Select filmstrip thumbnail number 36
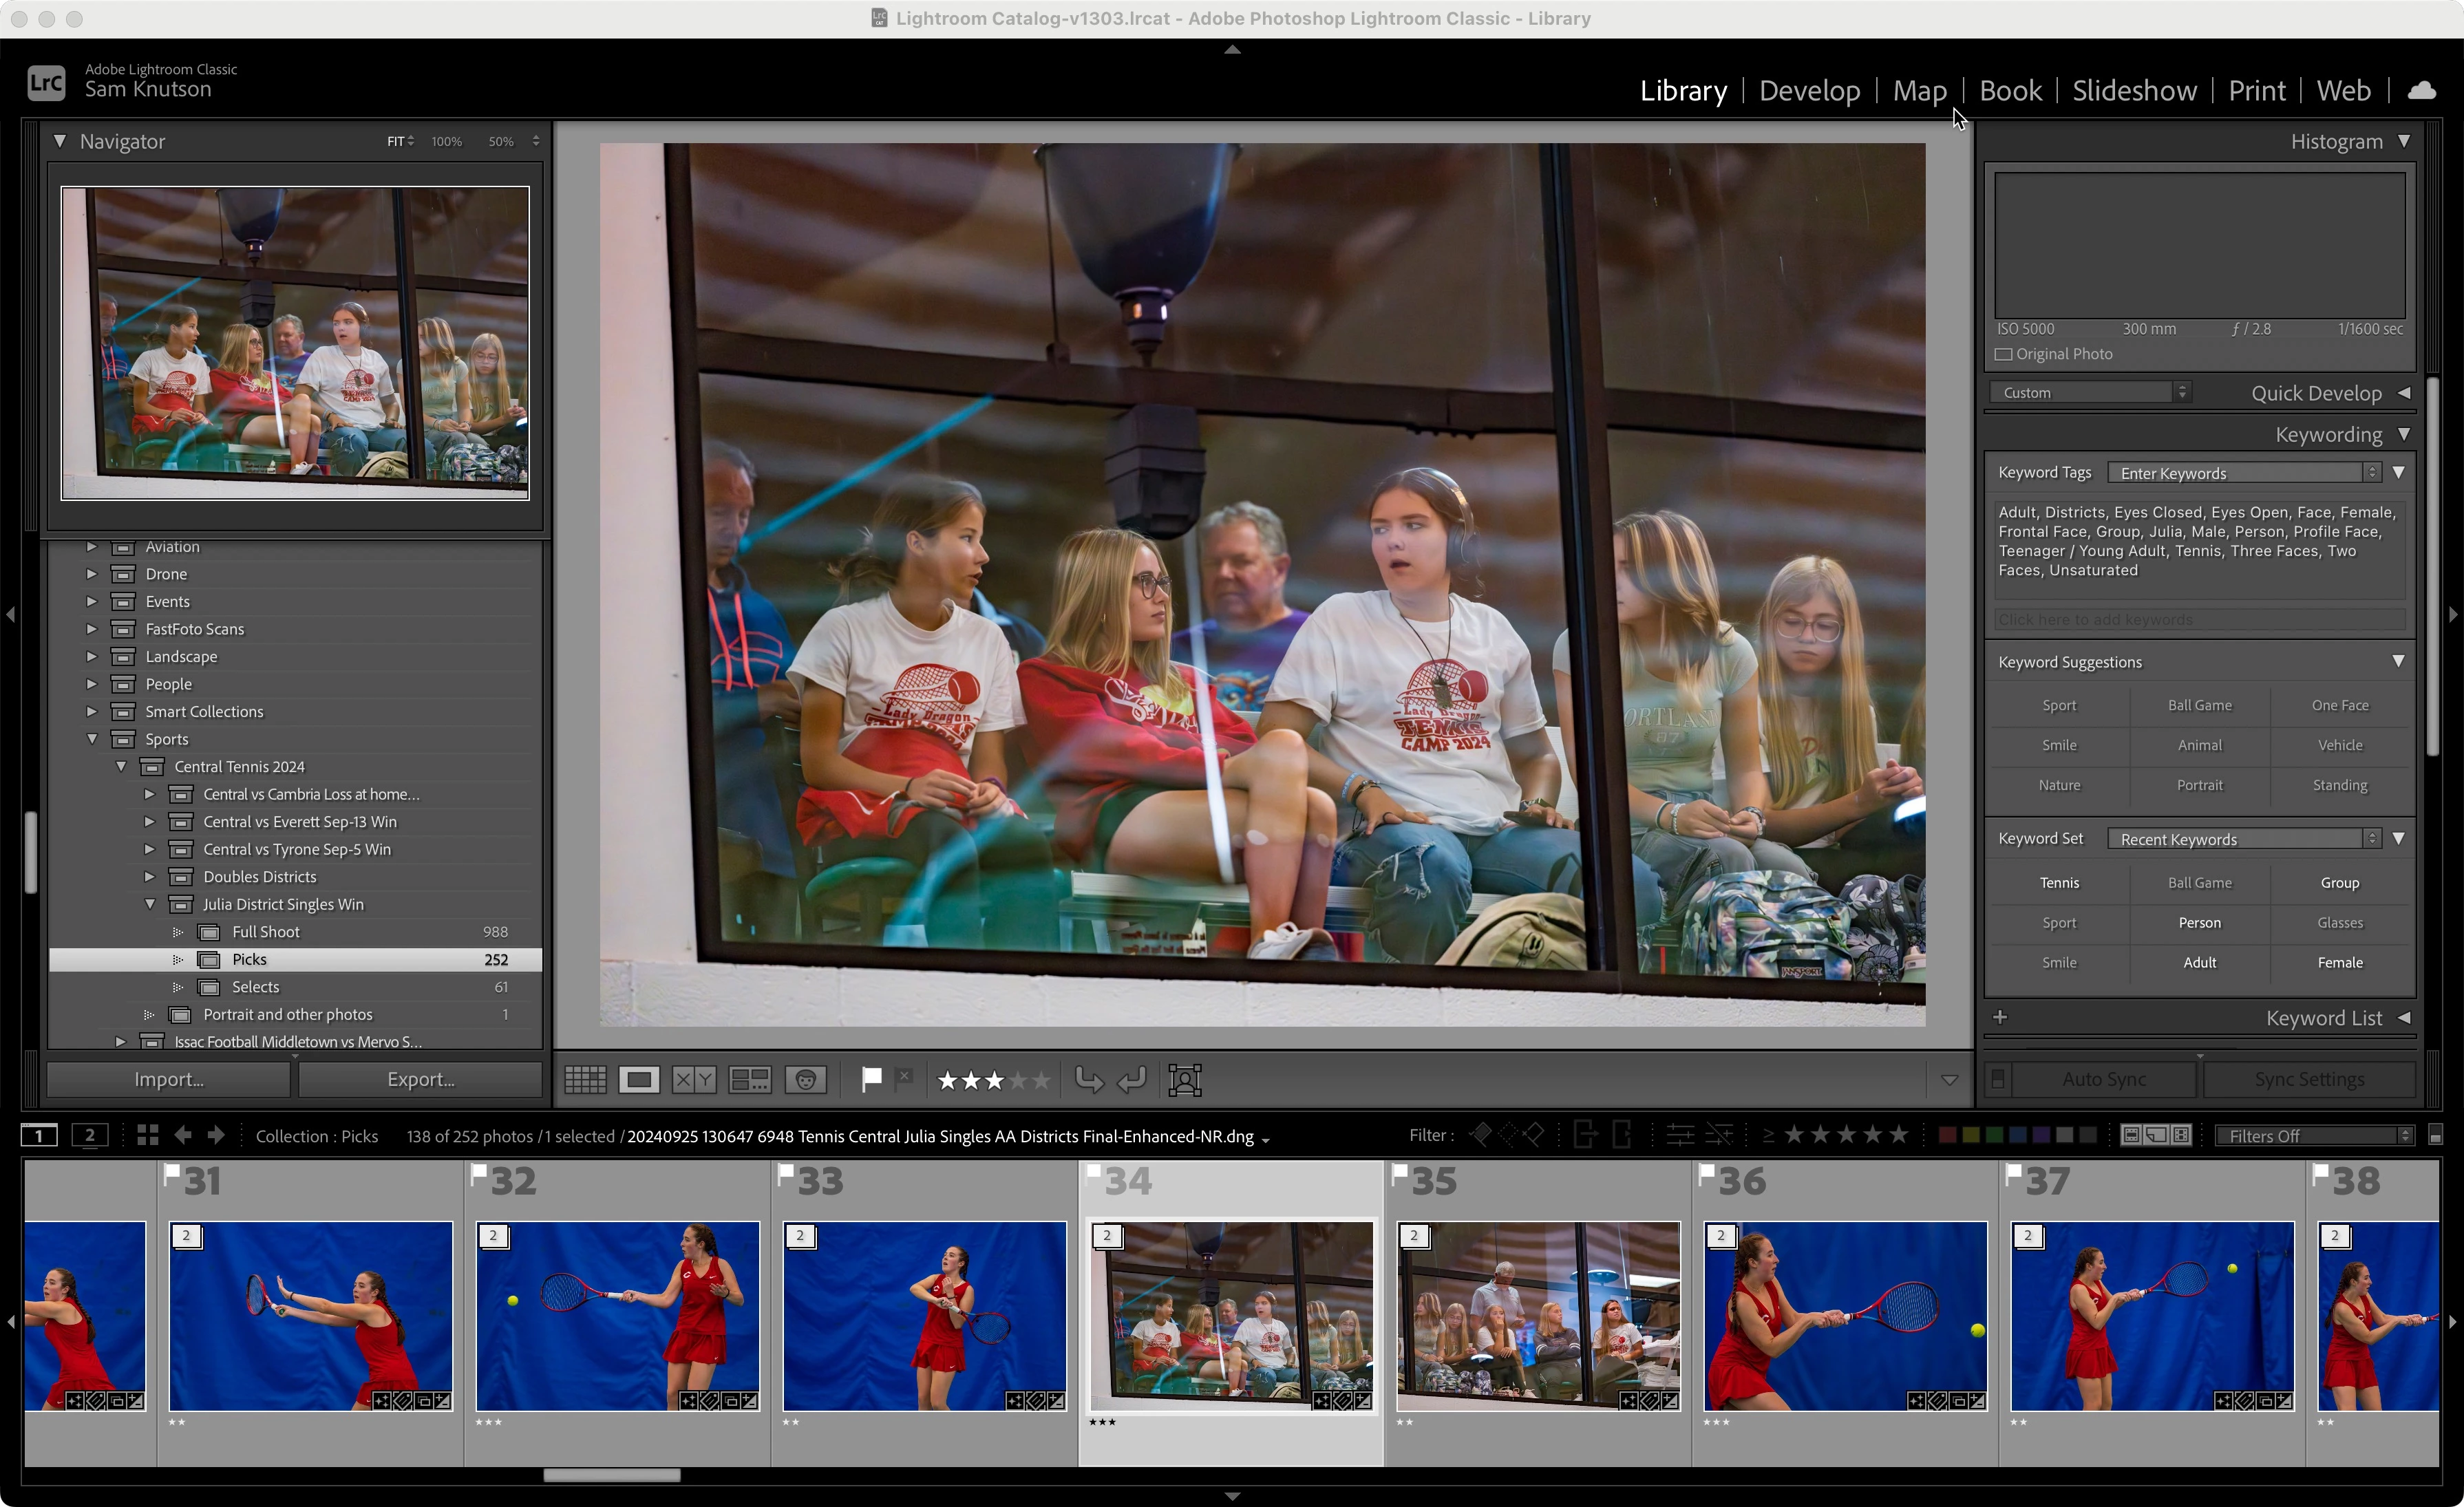 (1845, 1314)
